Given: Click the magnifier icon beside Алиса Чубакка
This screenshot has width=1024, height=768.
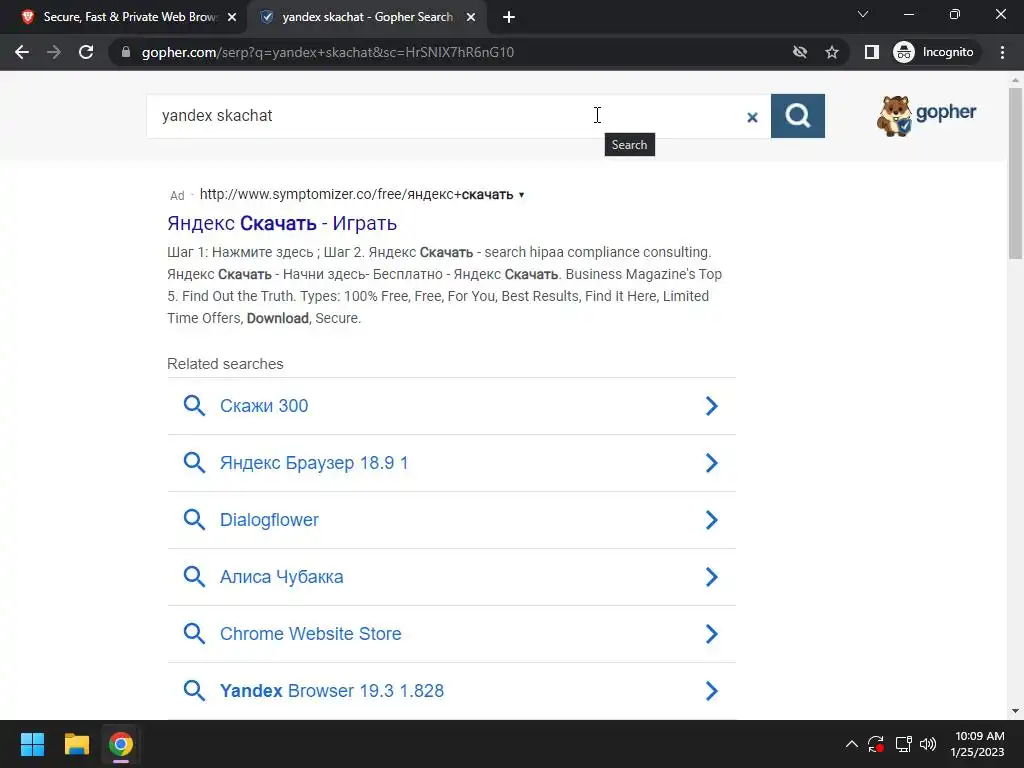Looking at the screenshot, I should pyautogui.click(x=194, y=577).
